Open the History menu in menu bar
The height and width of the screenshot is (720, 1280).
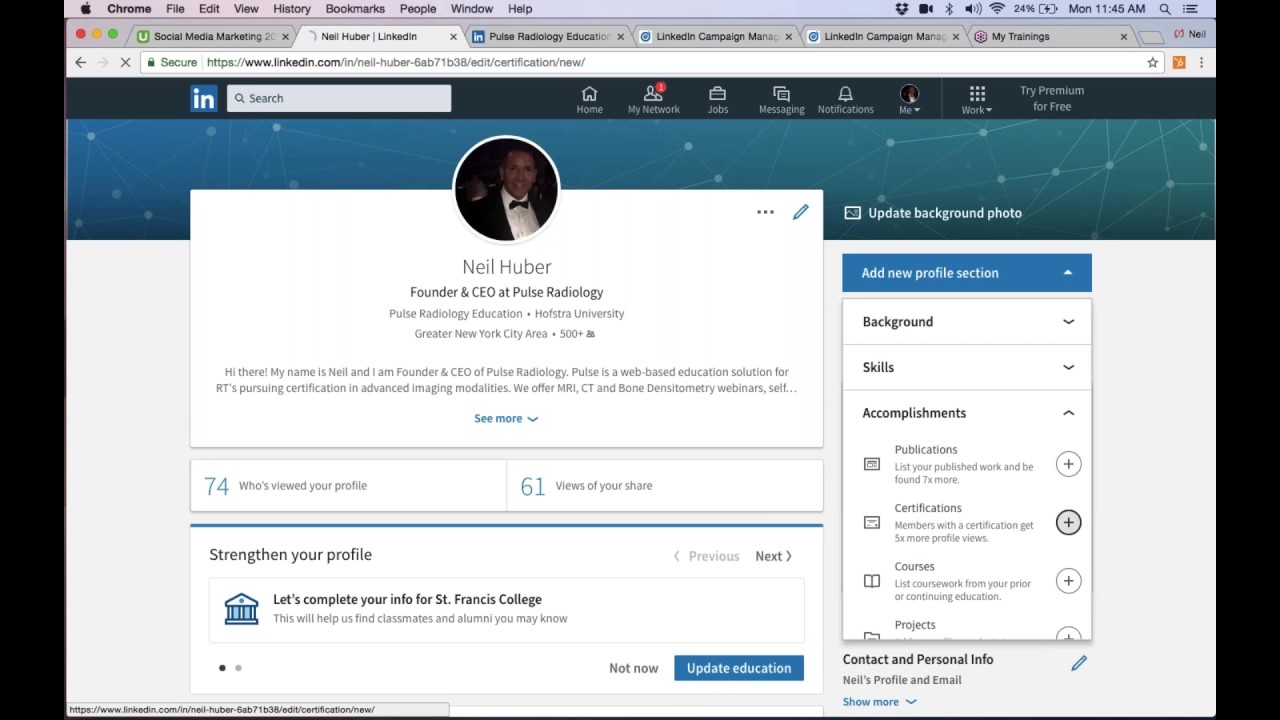point(291,9)
